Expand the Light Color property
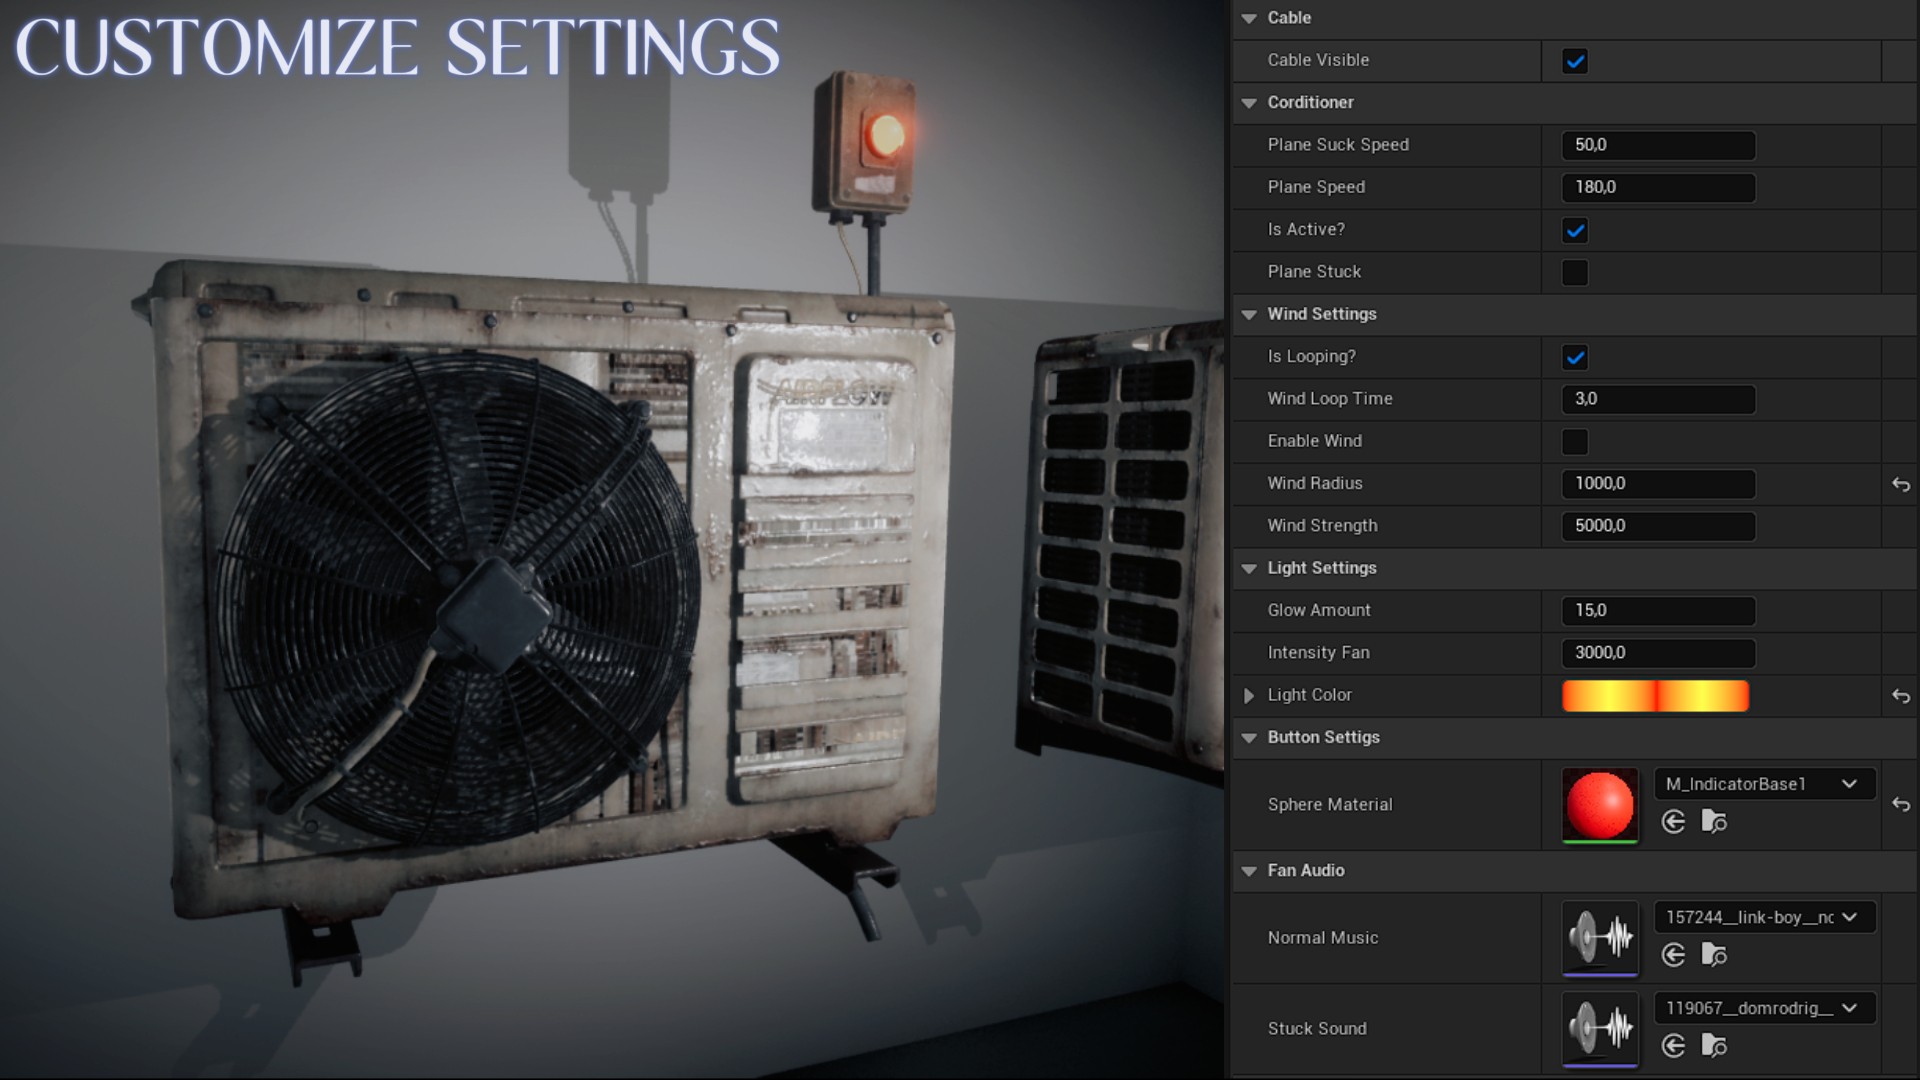1920x1080 pixels. [1249, 695]
